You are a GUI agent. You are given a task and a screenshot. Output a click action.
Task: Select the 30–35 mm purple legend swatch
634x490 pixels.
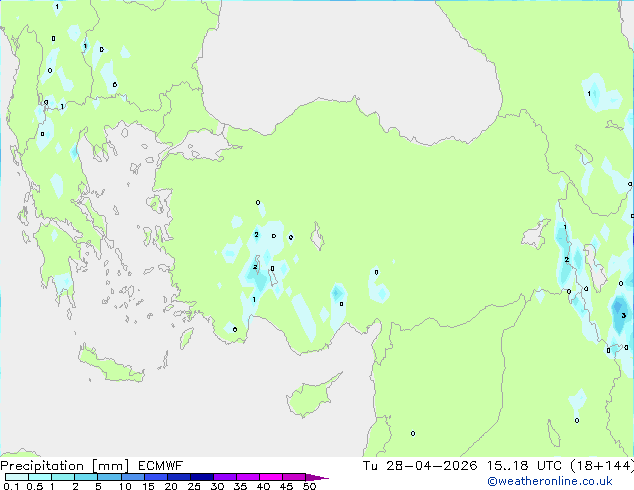pyautogui.click(x=224, y=477)
